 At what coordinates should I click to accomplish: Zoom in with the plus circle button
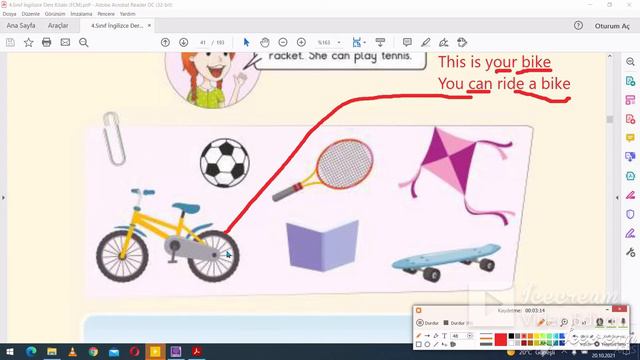[301, 42]
